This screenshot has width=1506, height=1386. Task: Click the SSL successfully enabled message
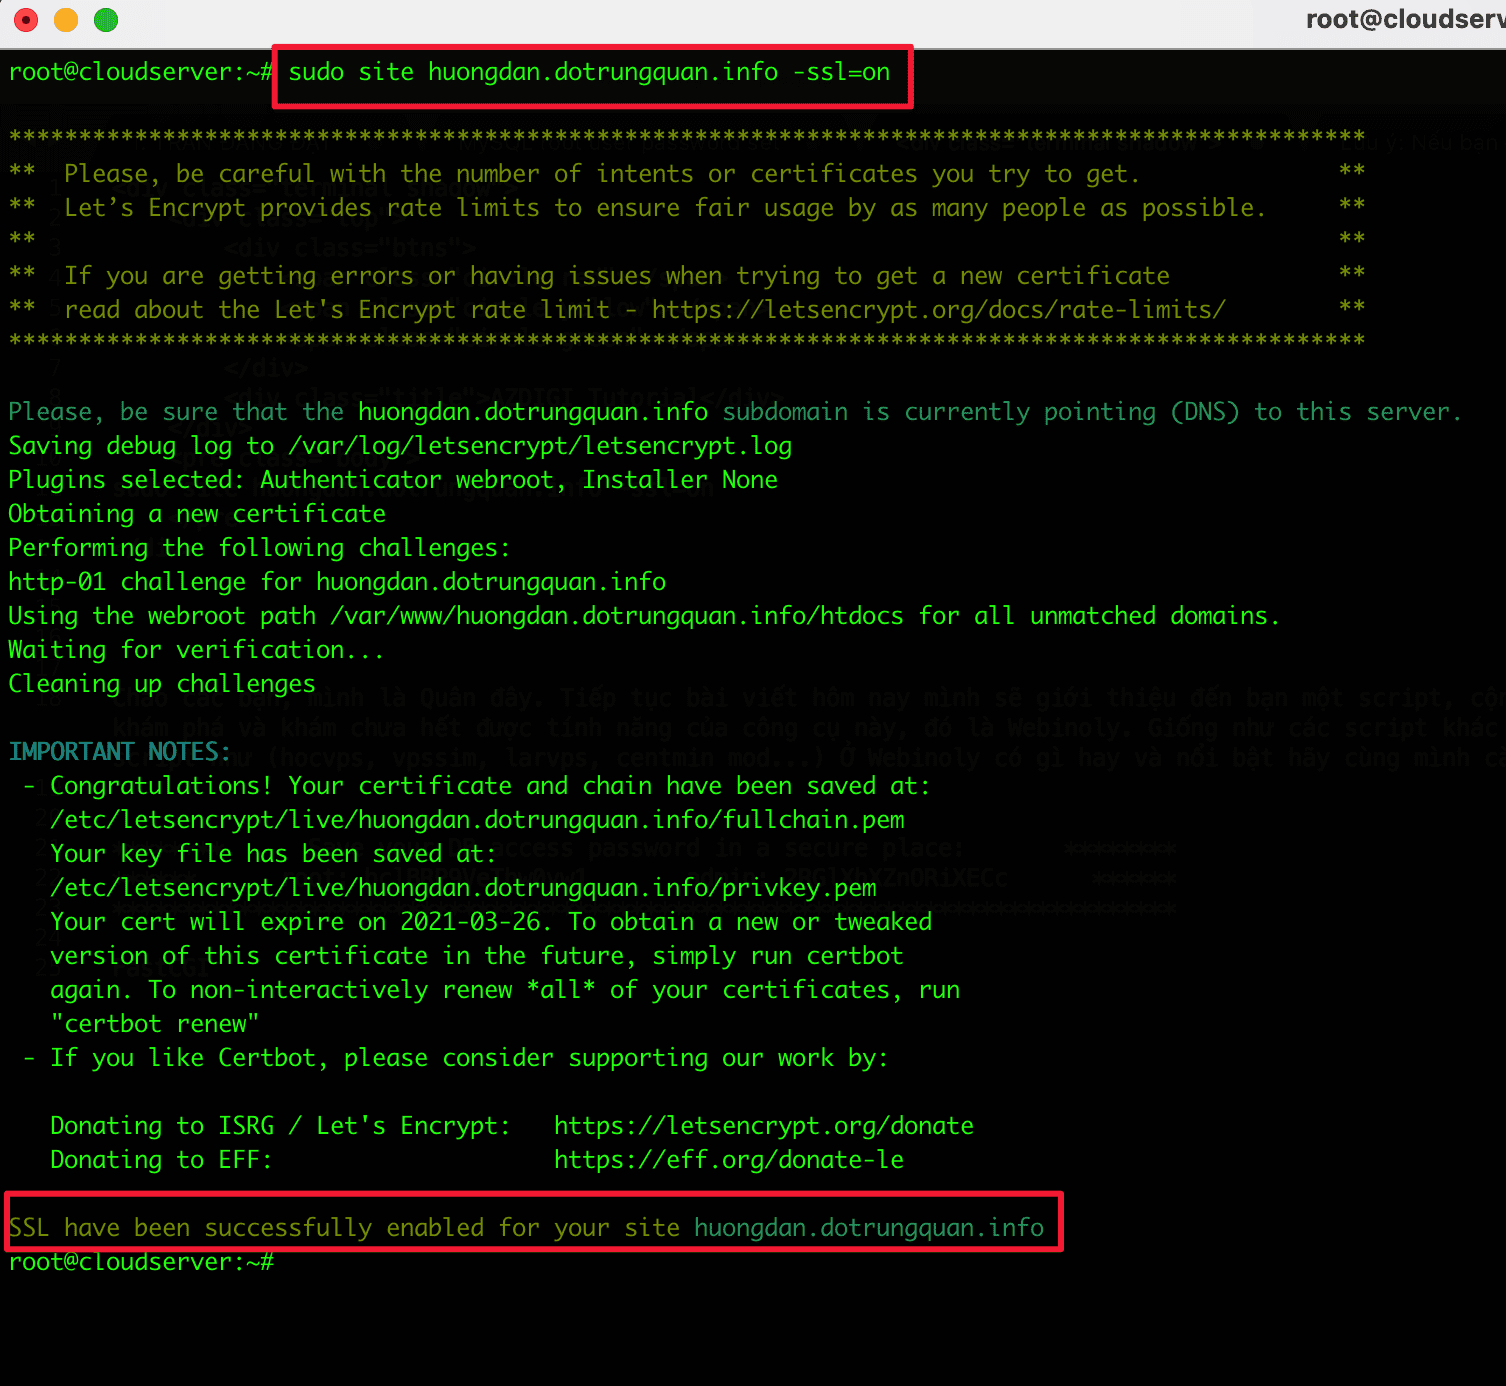coord(344,1228)
